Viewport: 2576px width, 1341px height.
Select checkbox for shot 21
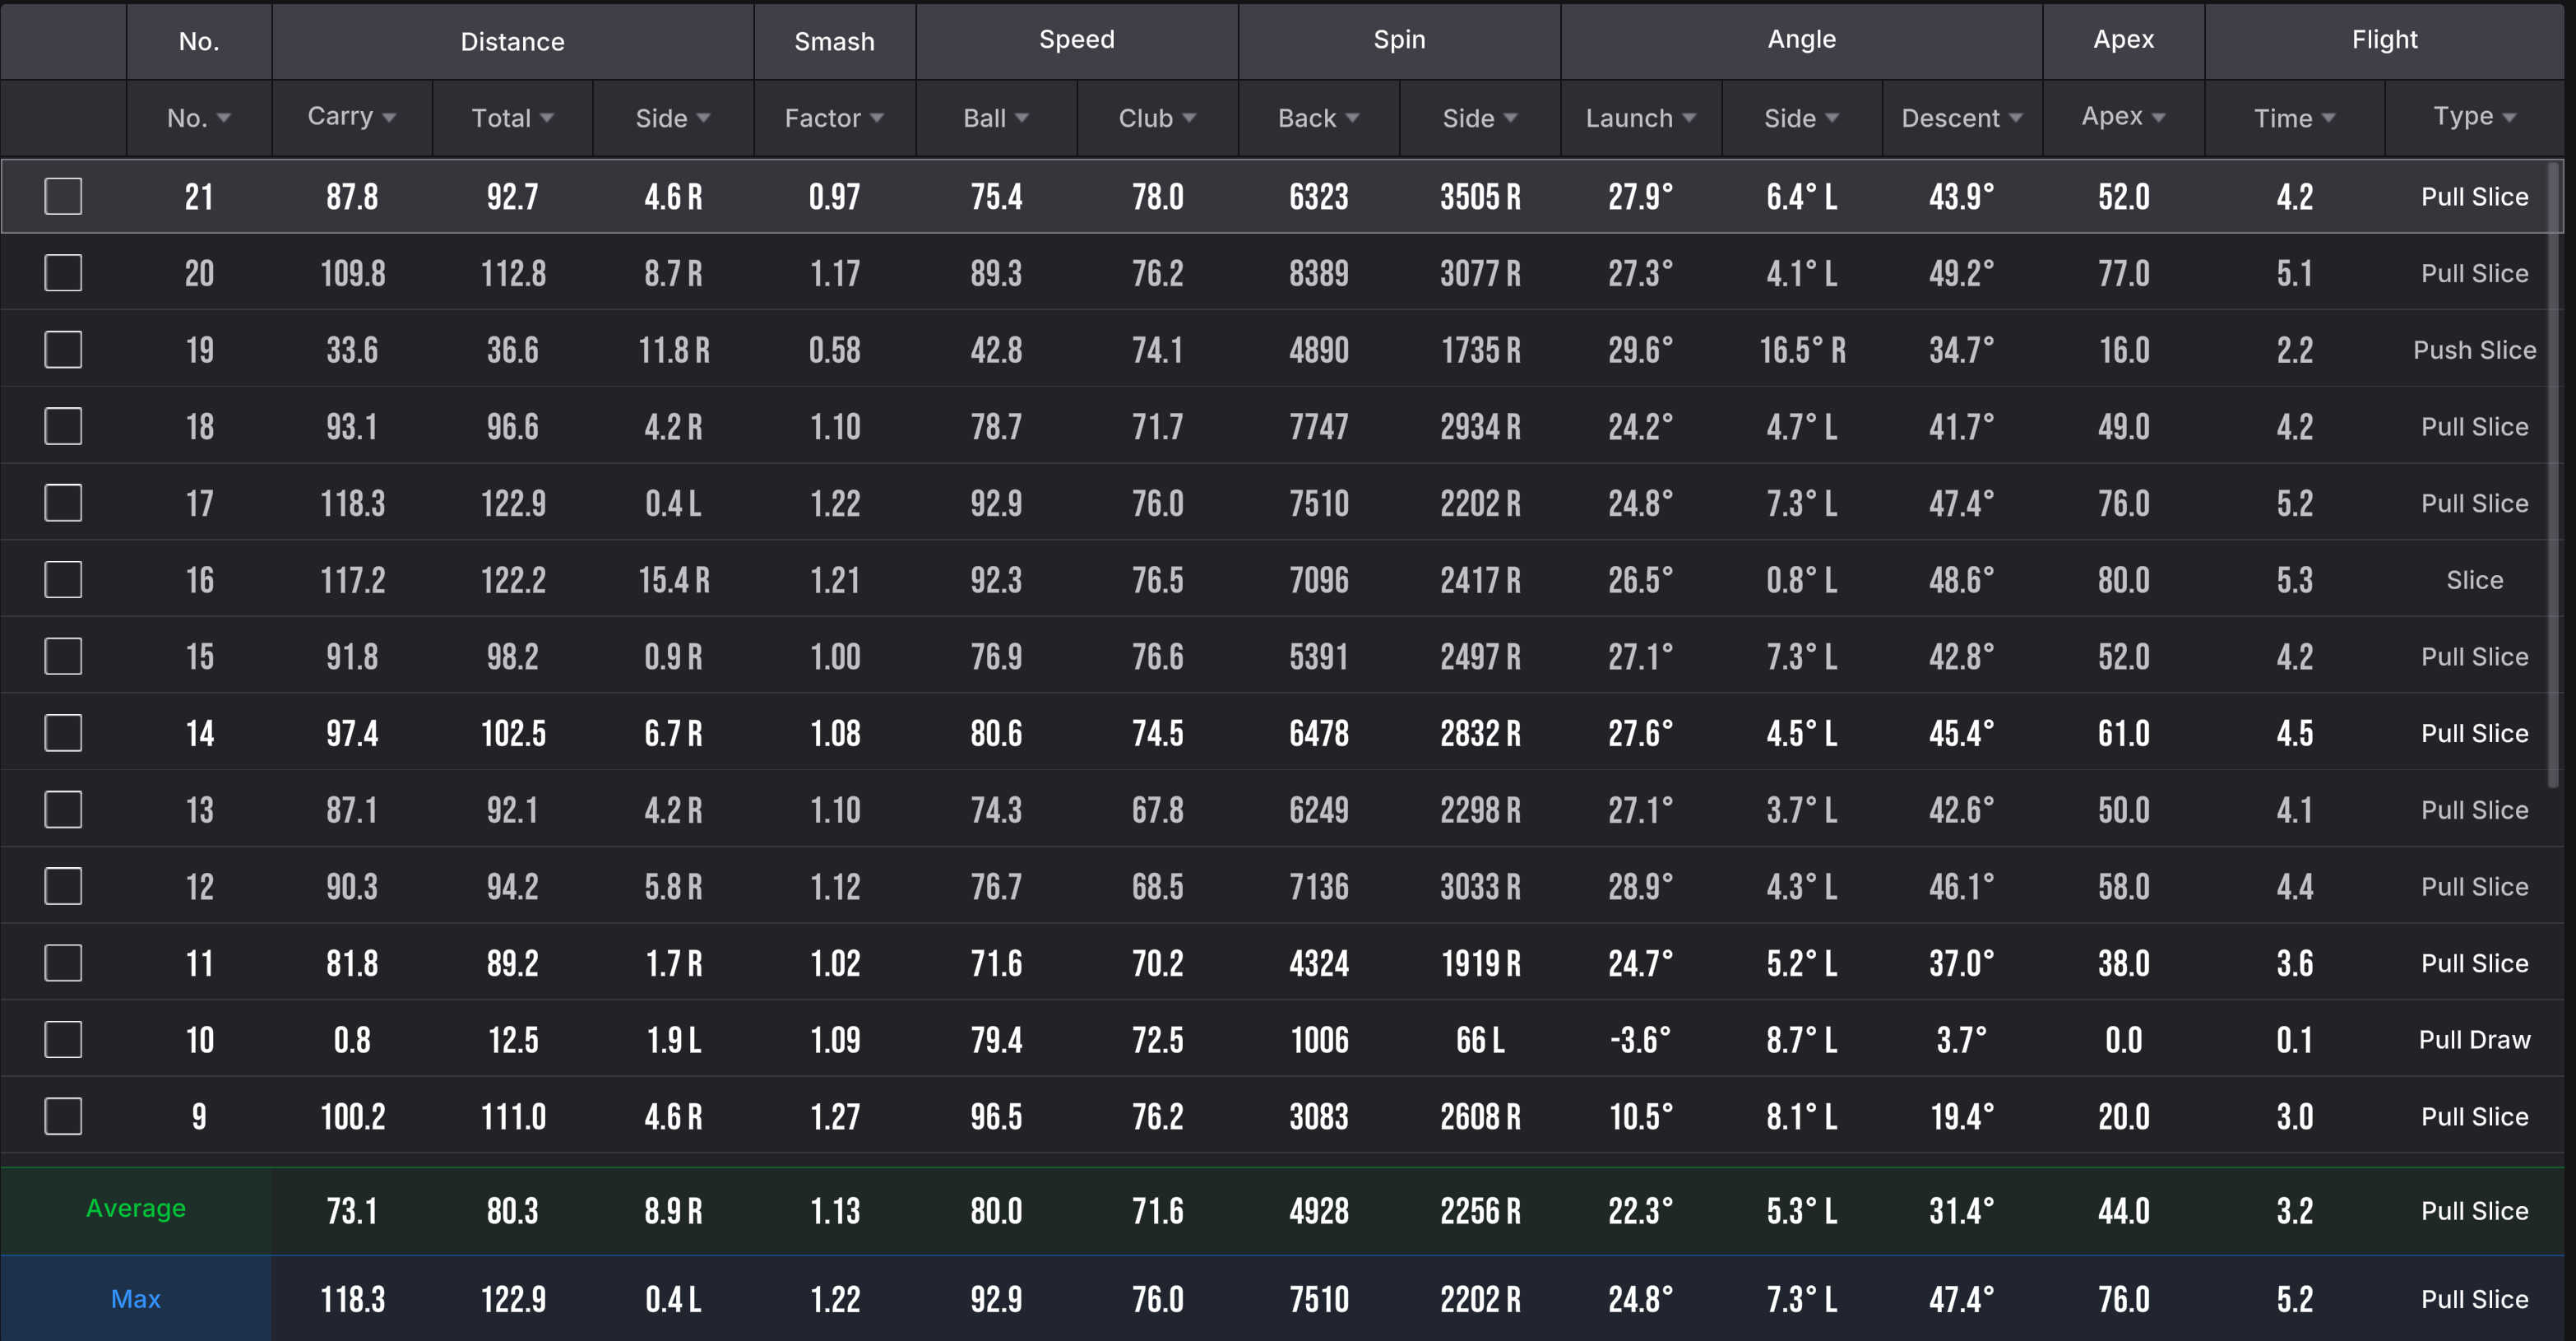click(63, 196)
